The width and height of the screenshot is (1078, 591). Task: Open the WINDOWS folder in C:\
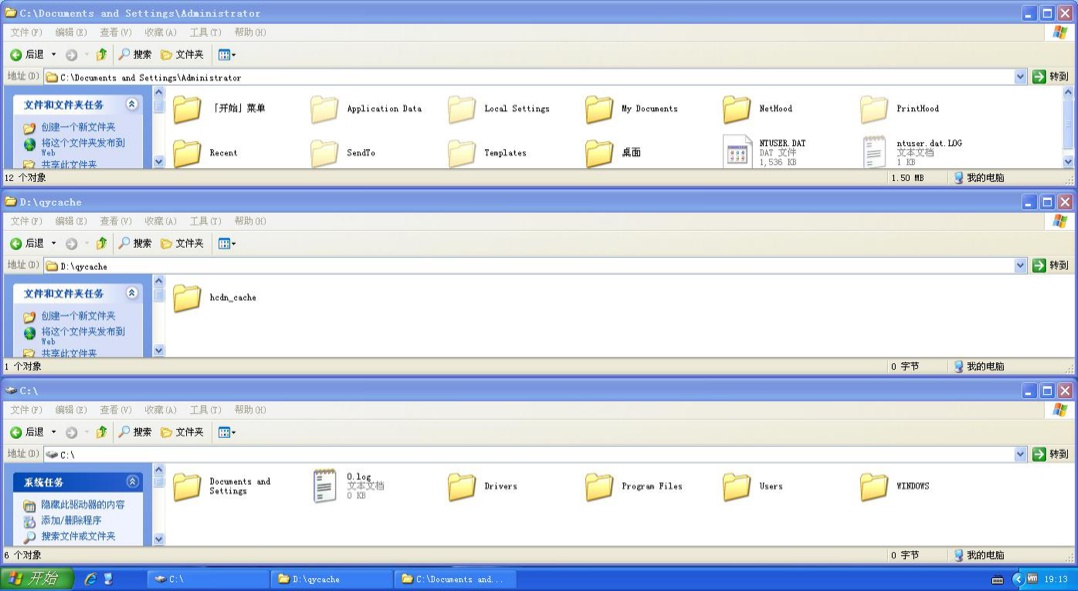click(x=874, y=487)
